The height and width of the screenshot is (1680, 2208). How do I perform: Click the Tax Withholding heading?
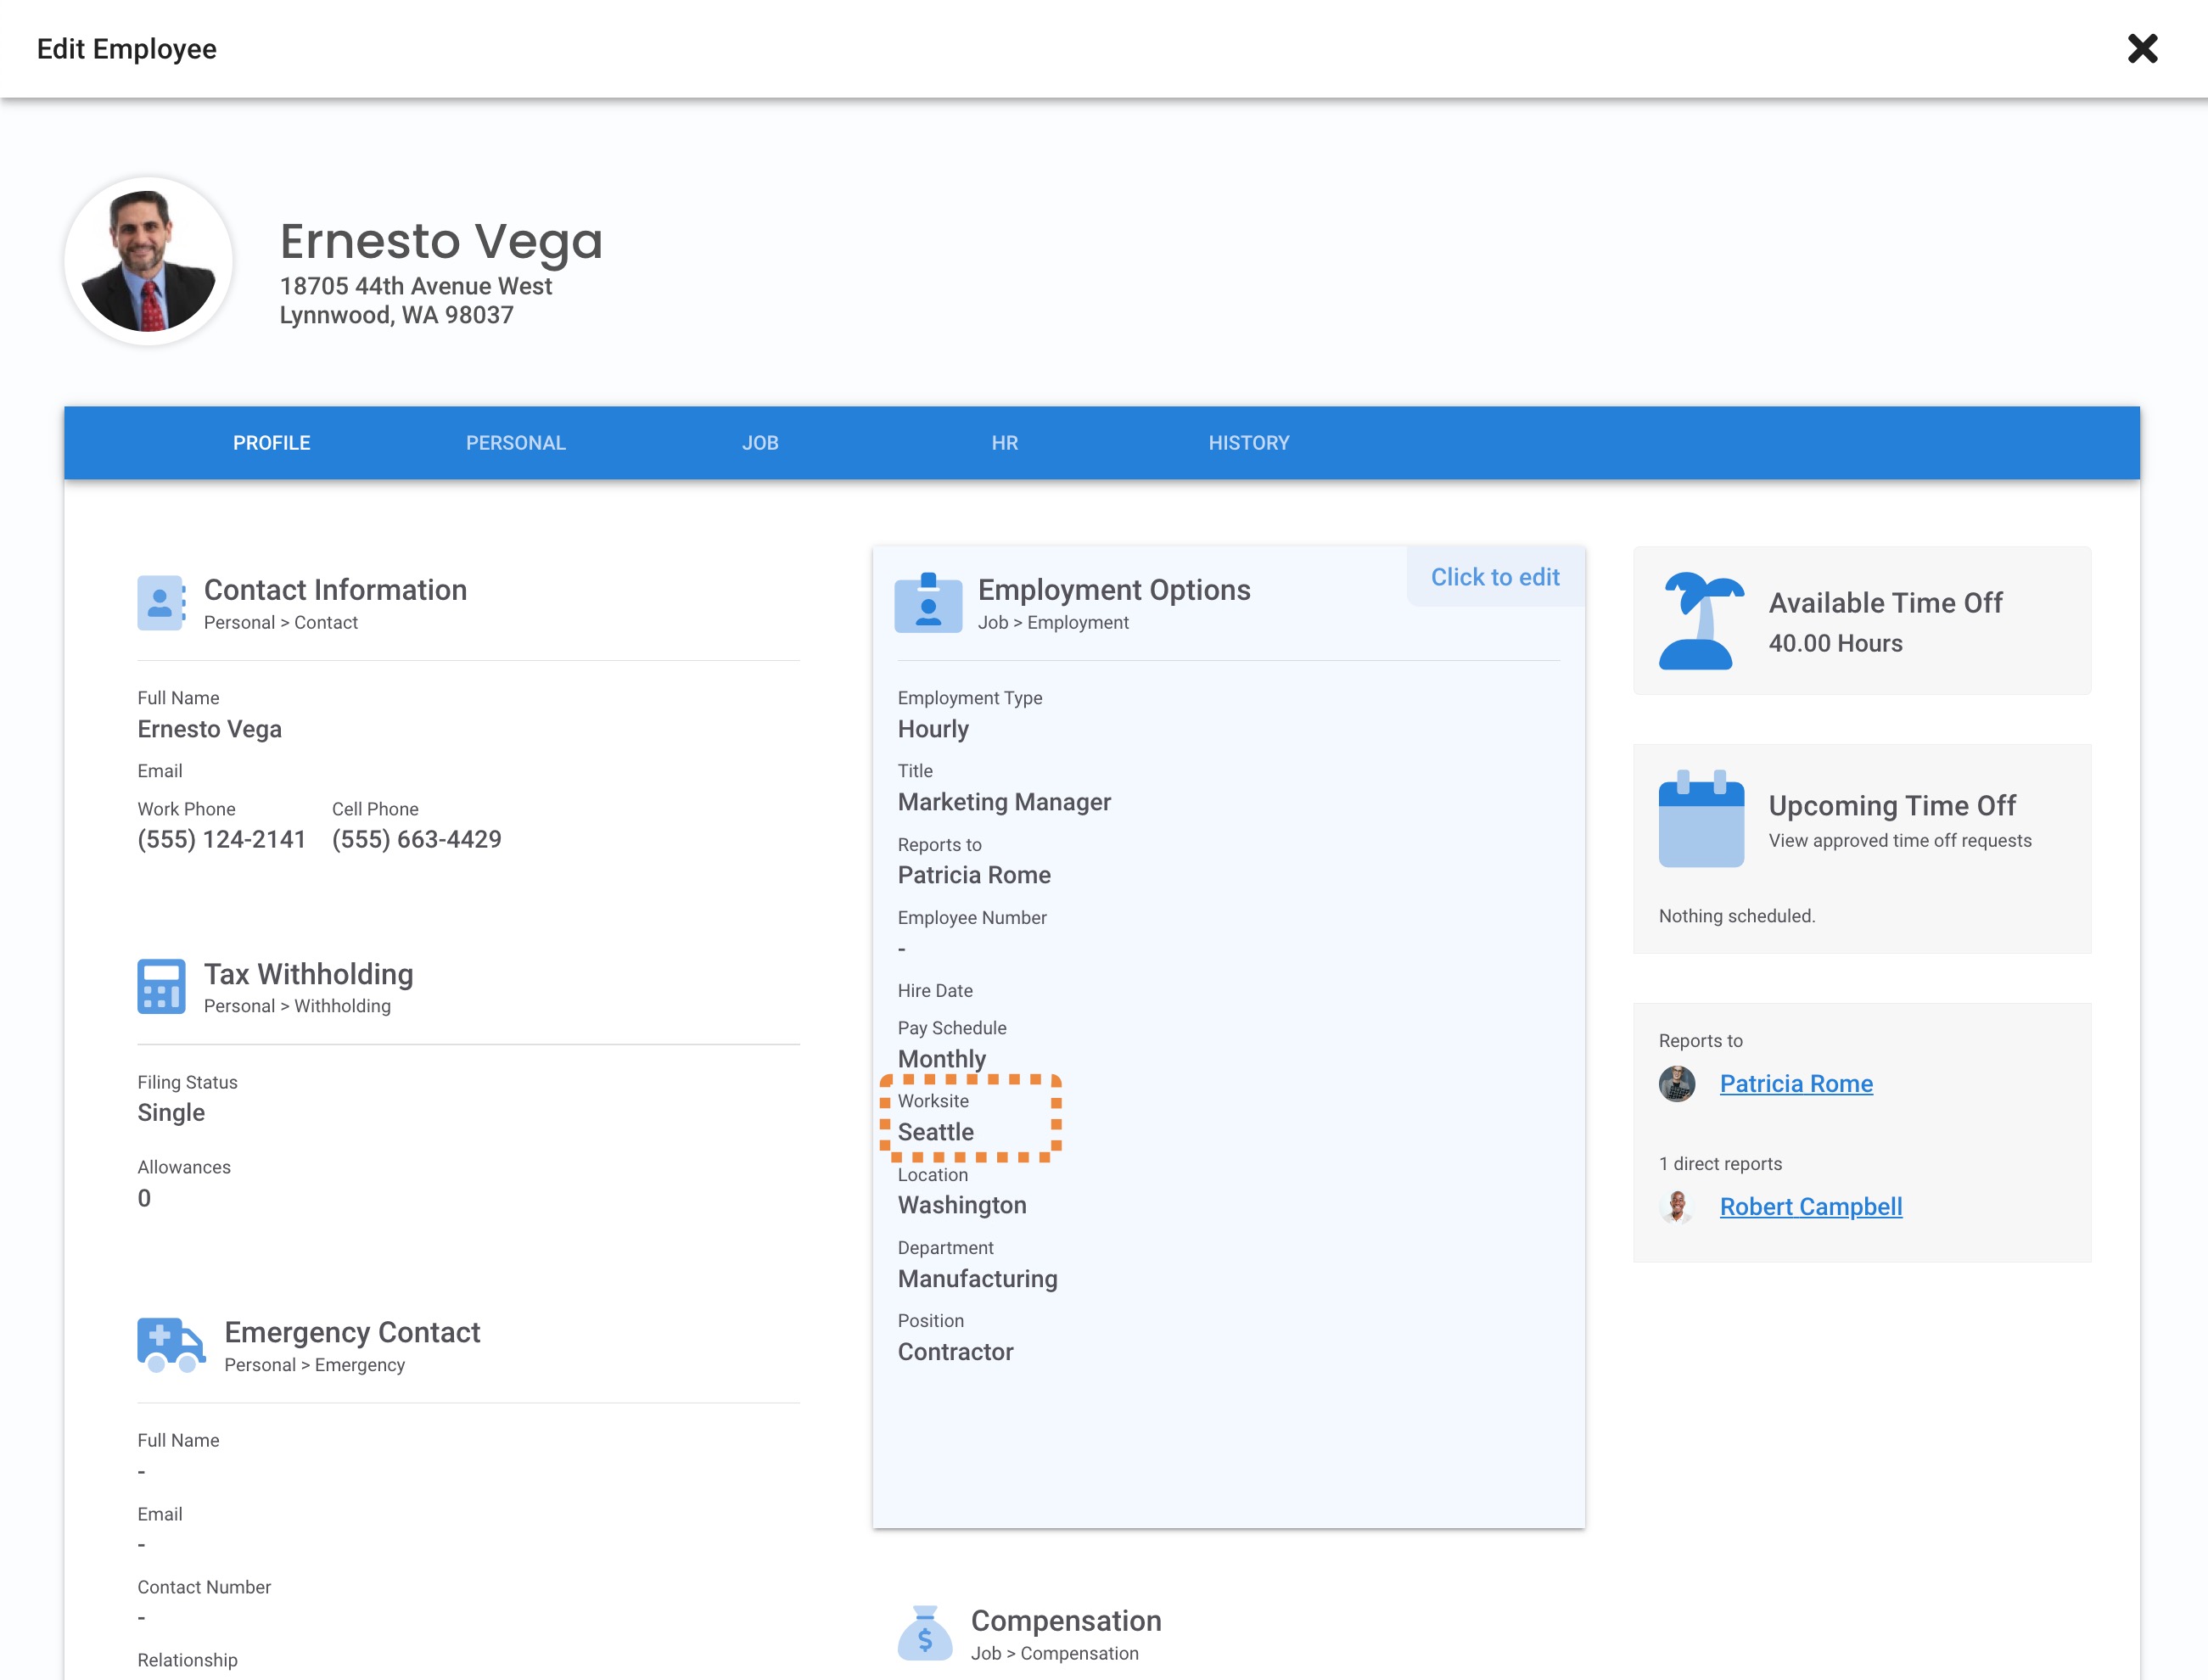coord(309,974)
